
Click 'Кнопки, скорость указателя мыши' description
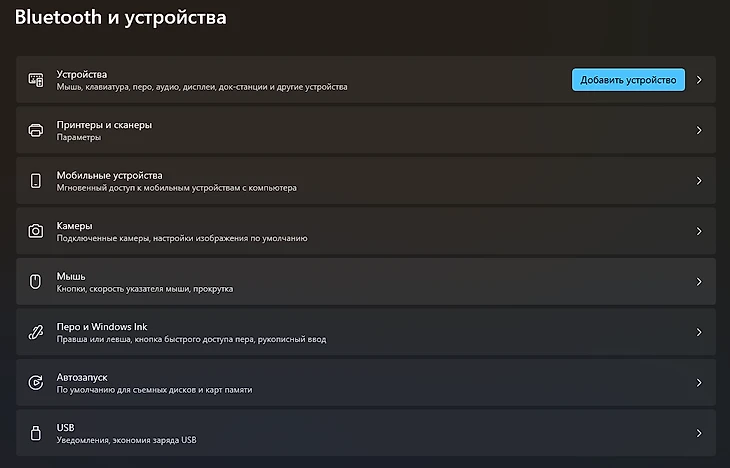point(145,289)
